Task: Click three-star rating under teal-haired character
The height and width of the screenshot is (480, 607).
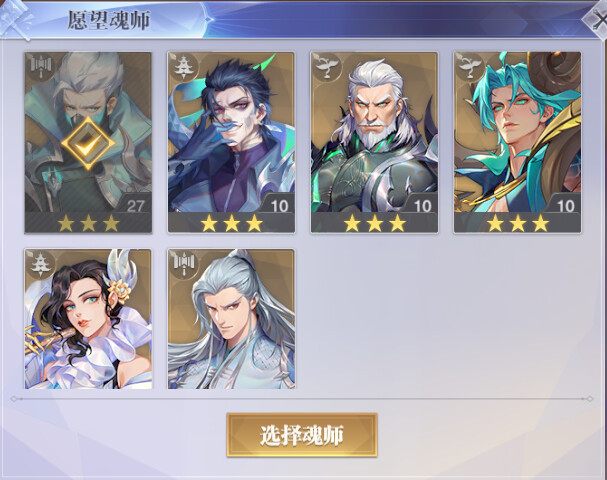Action: point(518,223)
